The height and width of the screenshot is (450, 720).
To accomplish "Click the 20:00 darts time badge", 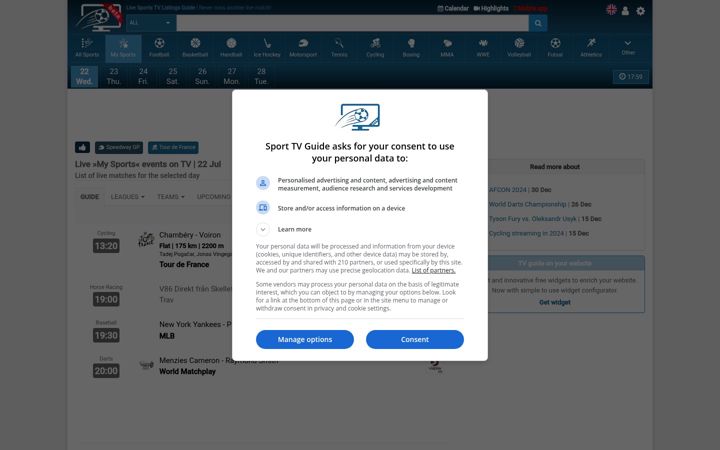I will point(106,371).
